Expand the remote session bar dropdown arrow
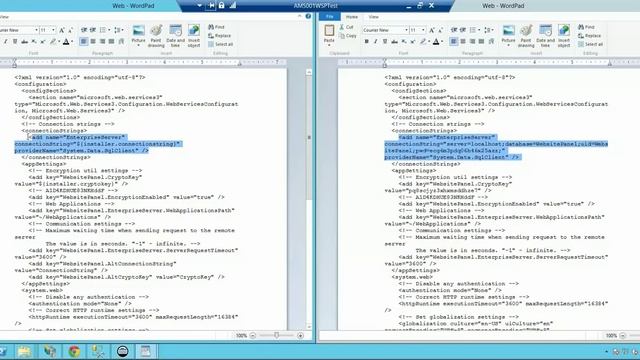 pos(200,5)
